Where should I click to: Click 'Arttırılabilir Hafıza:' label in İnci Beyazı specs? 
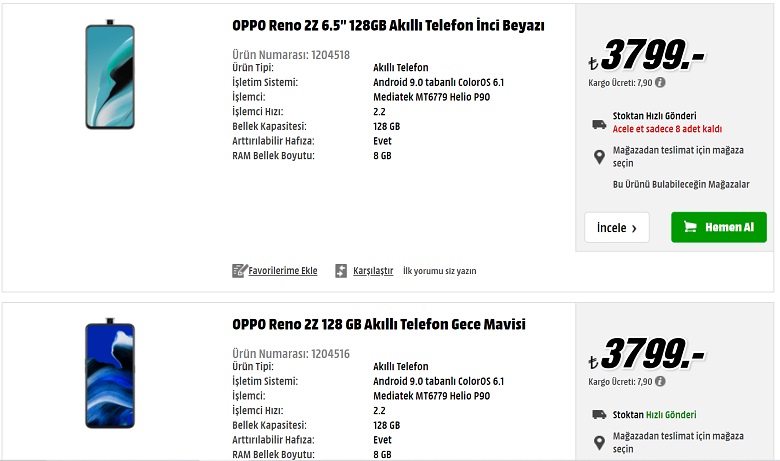click(274, 141)
